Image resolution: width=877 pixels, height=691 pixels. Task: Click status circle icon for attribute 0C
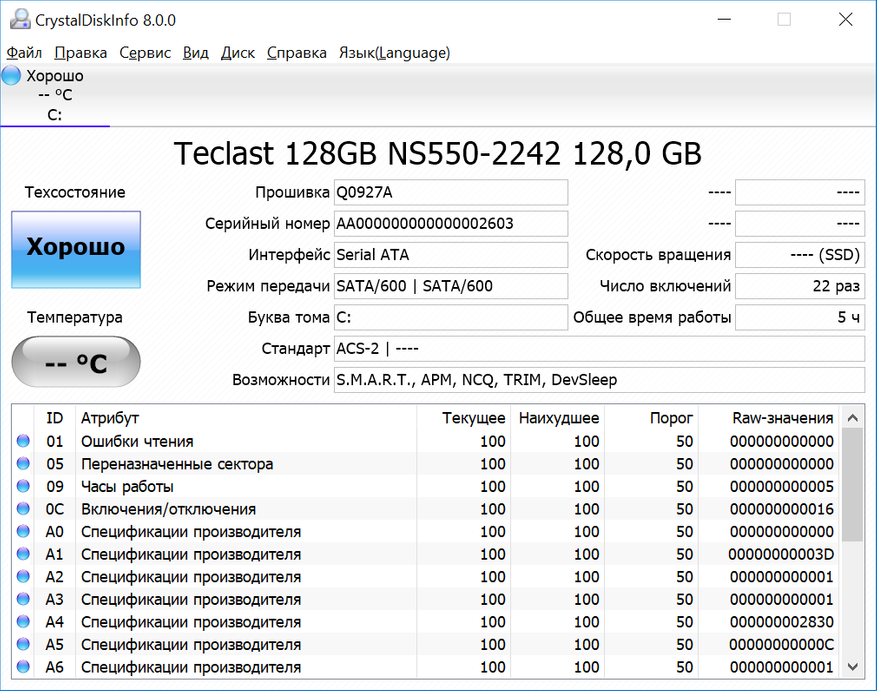[24, 510]
